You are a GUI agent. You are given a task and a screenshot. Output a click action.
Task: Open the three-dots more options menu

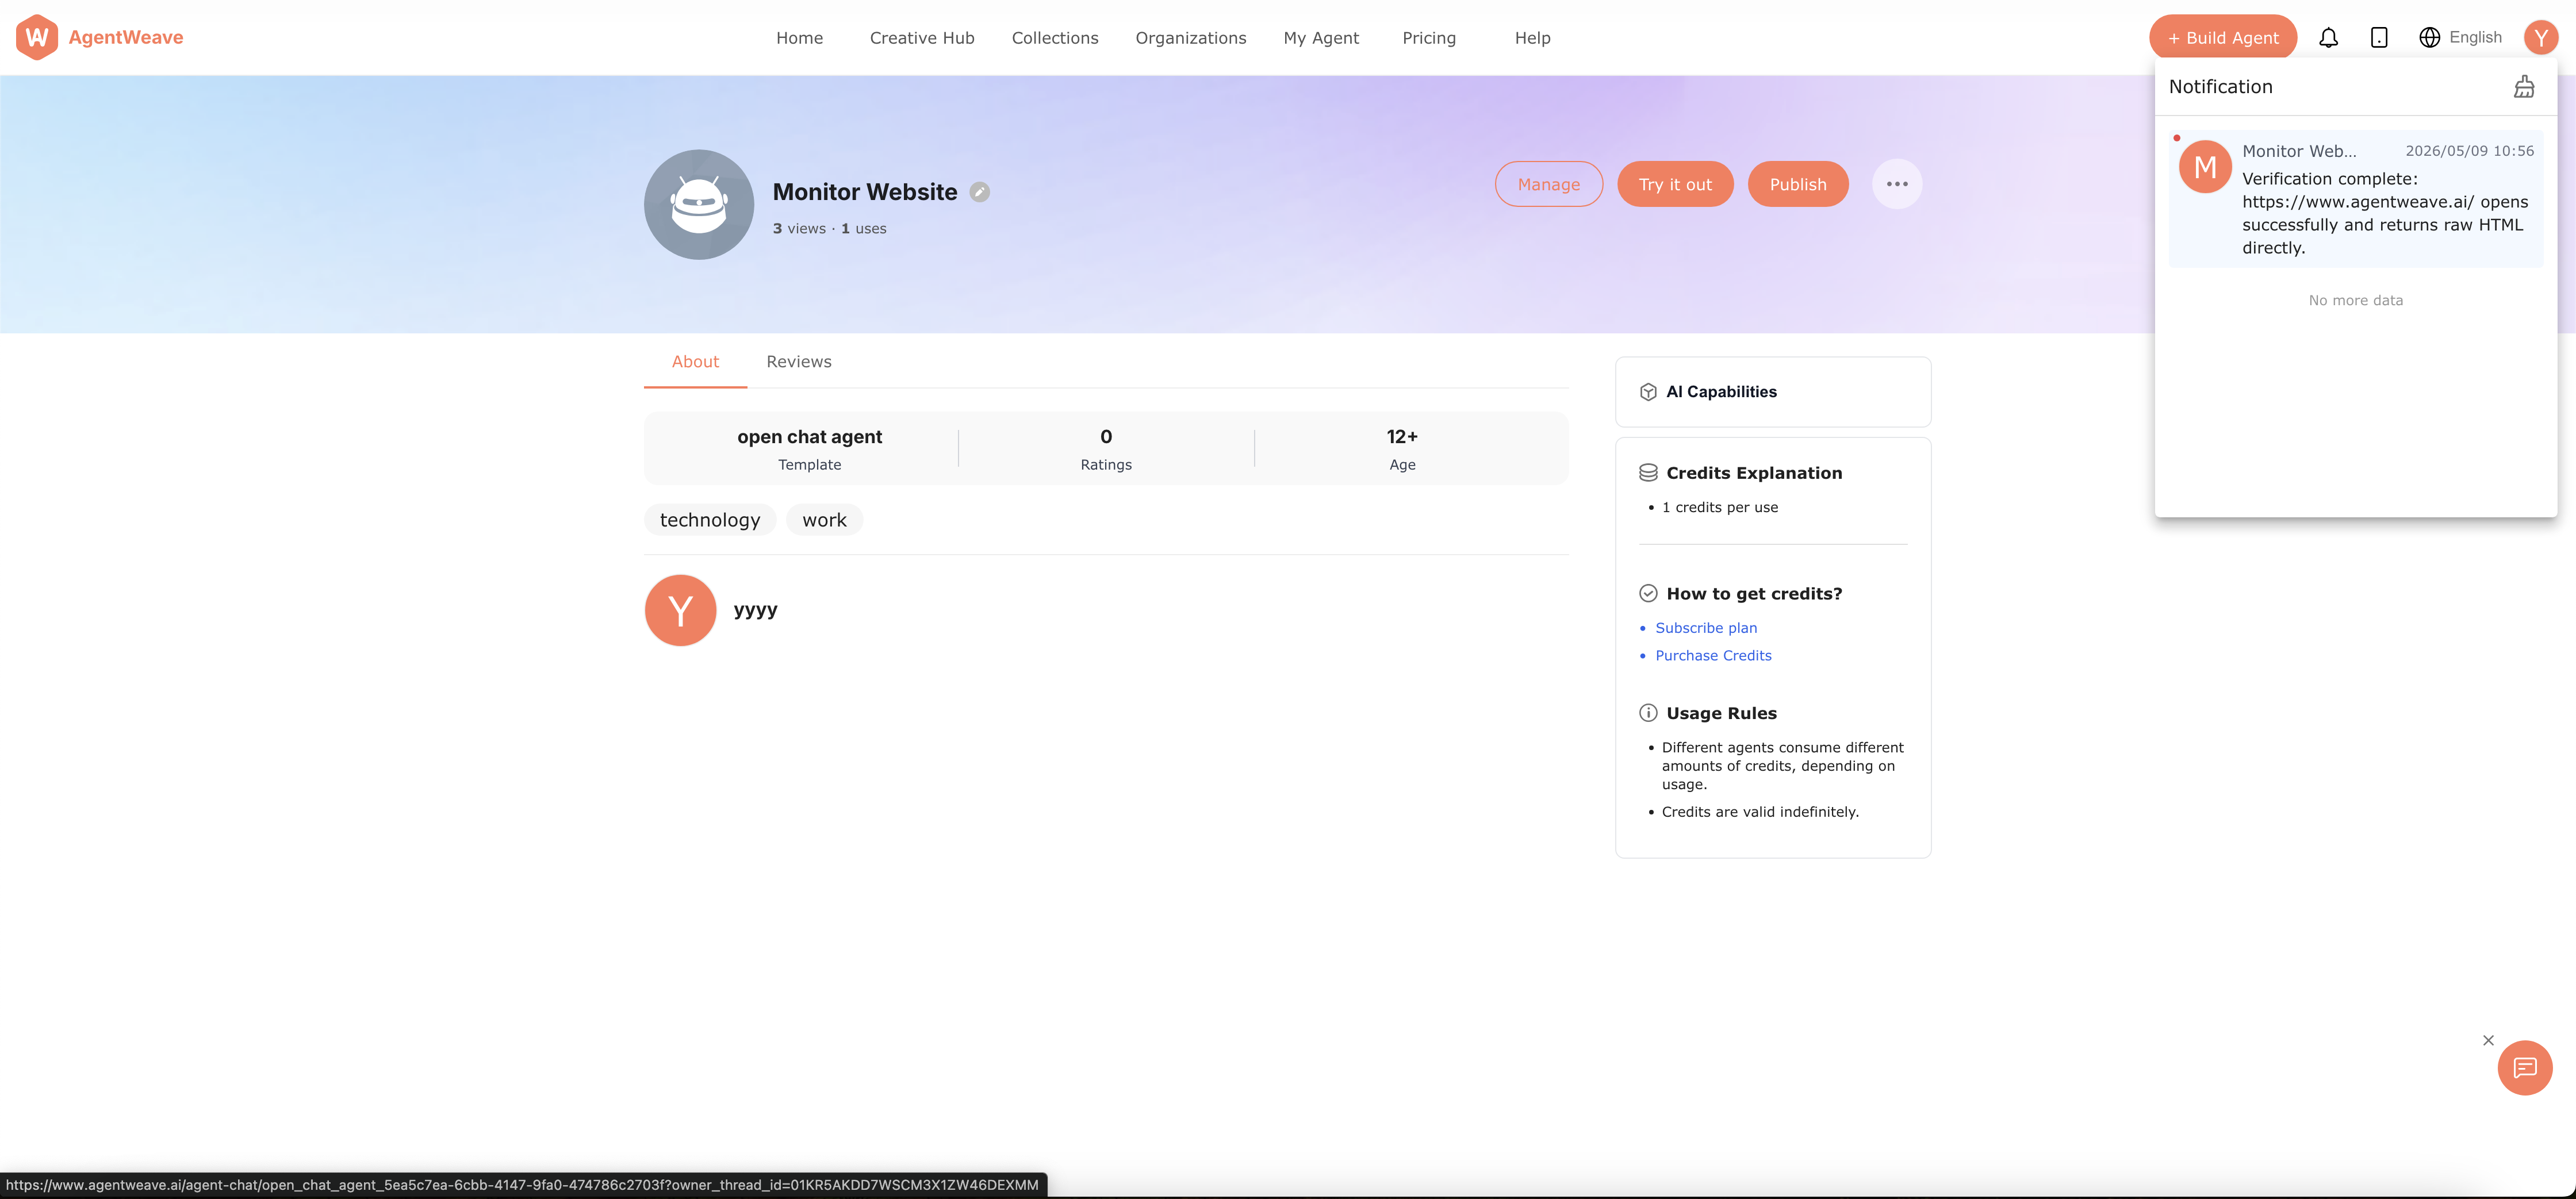1897,184
